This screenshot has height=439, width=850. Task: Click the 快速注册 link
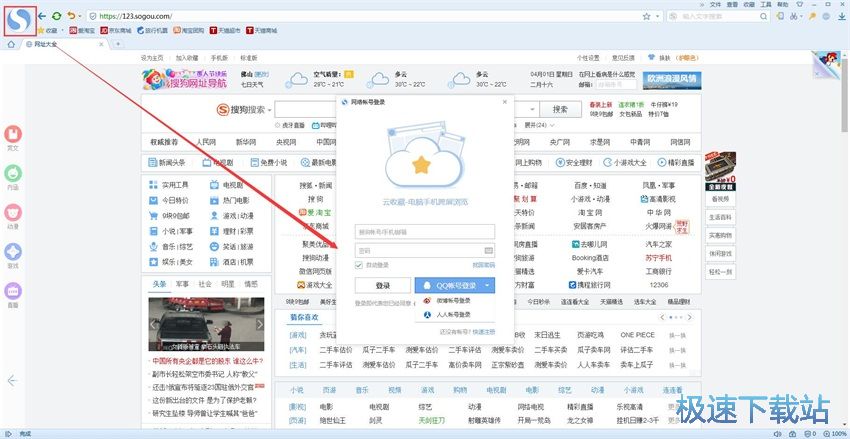[484, 332]
